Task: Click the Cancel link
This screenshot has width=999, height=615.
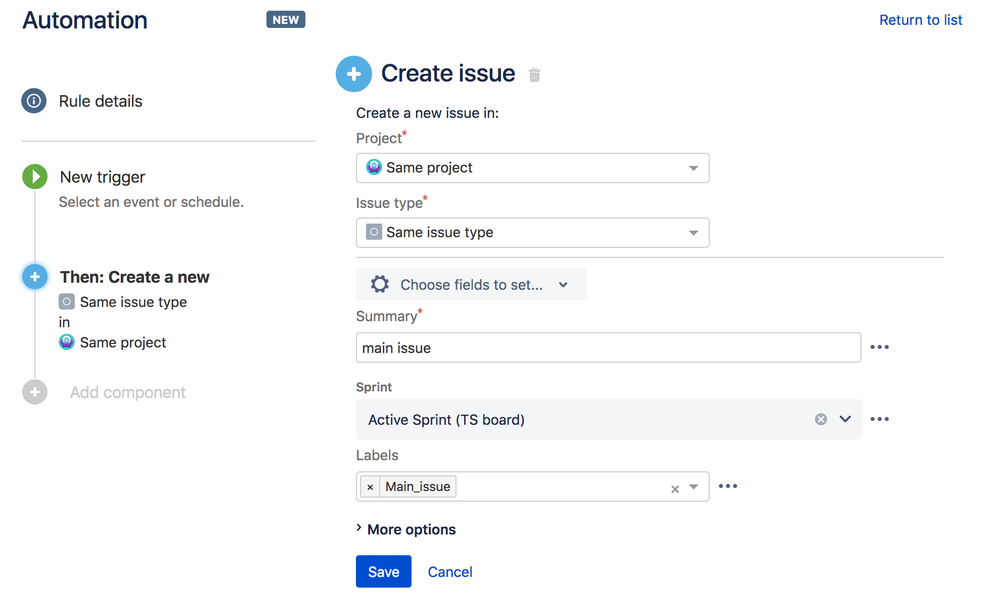Action: (450, 572)
